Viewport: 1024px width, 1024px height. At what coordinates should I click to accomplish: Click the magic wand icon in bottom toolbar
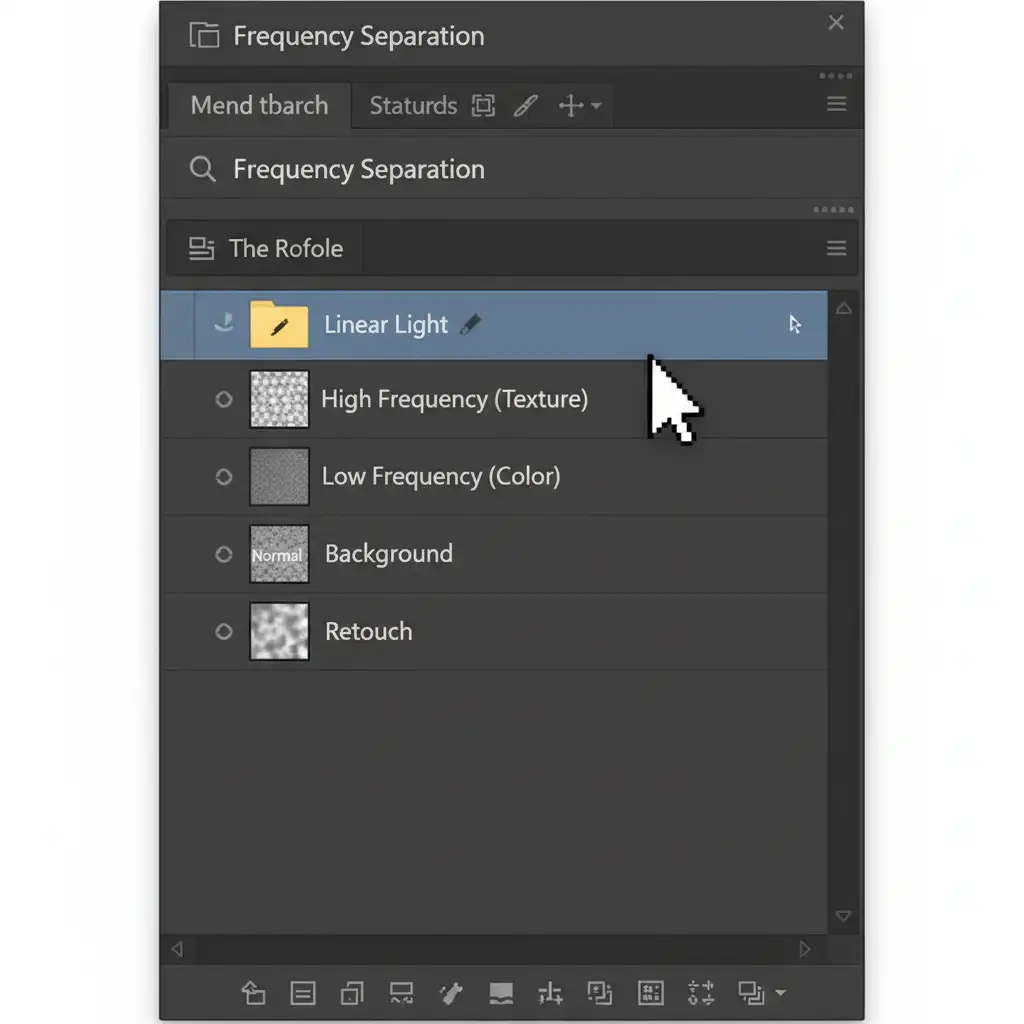tap(451, 993)
